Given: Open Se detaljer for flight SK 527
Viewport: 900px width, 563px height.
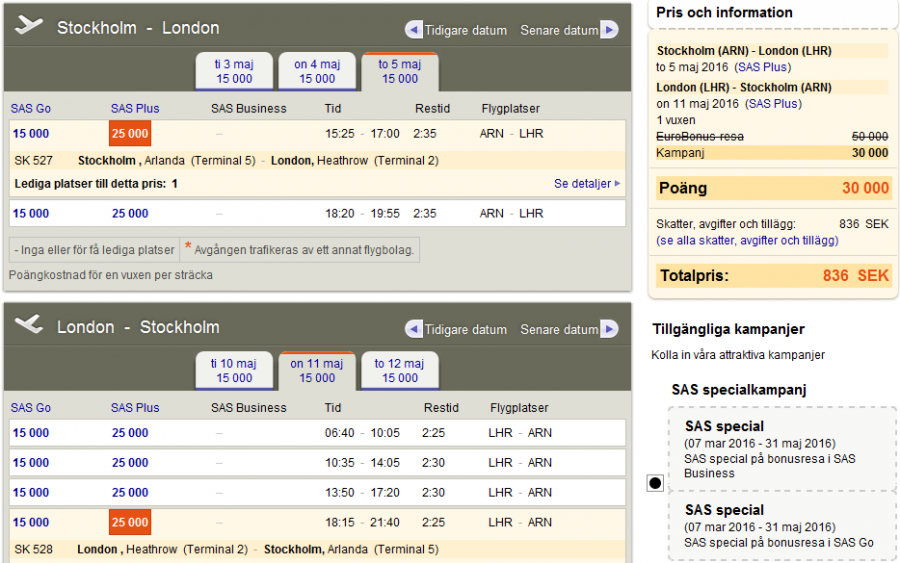Looking at the screenshot, I should pyautogui.click(x=587, y=184).
